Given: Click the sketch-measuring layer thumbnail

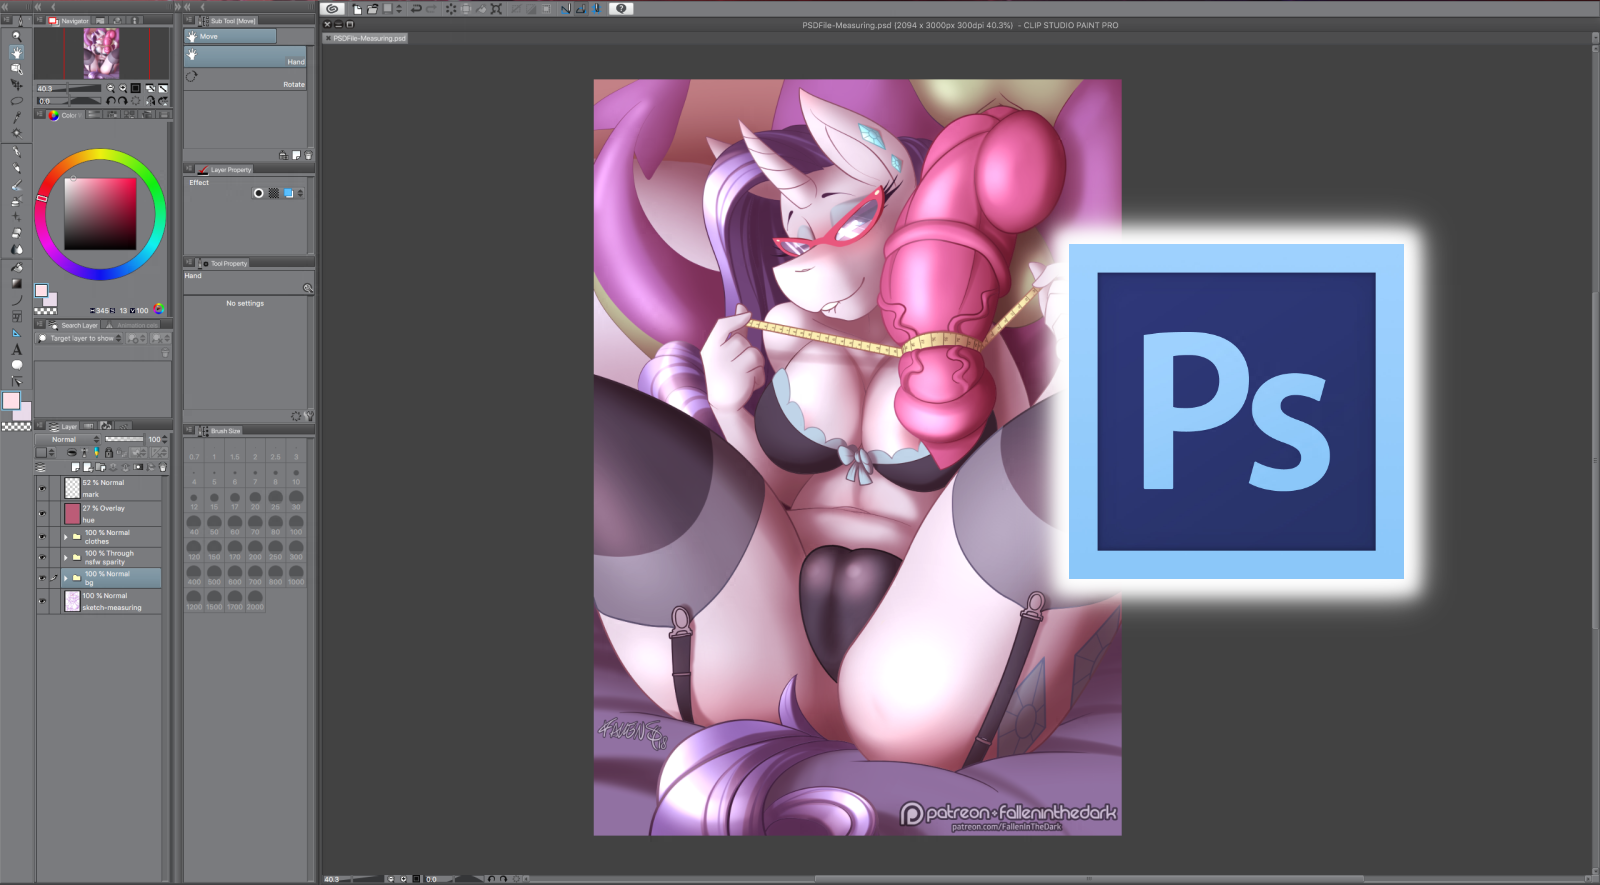Looking at the screenshot, I should [x=72, y=601].
